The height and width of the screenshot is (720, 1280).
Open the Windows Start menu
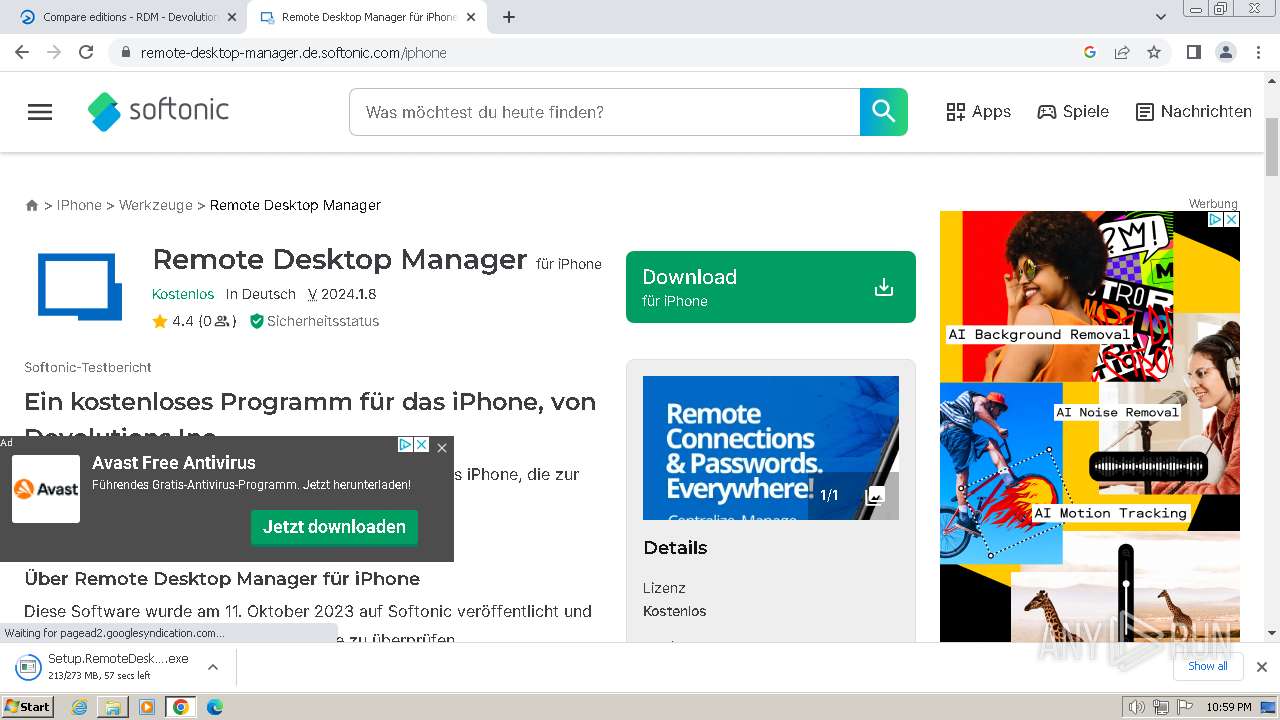[28, 706]
